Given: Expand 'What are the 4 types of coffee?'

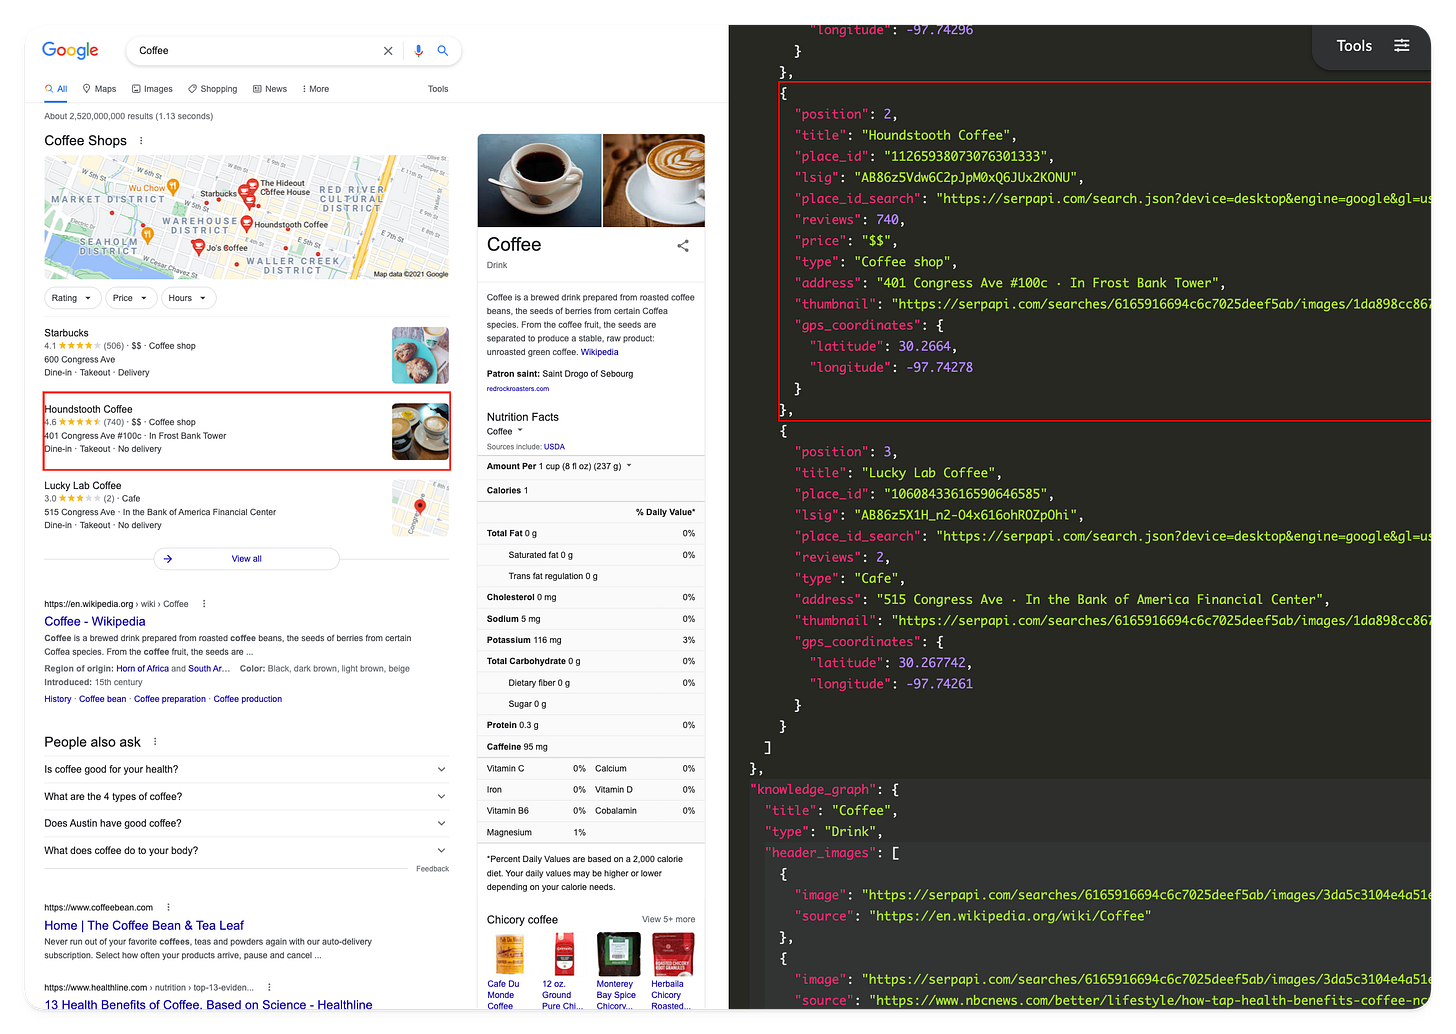Looking at the screenshot, I should tap(246, 797).
